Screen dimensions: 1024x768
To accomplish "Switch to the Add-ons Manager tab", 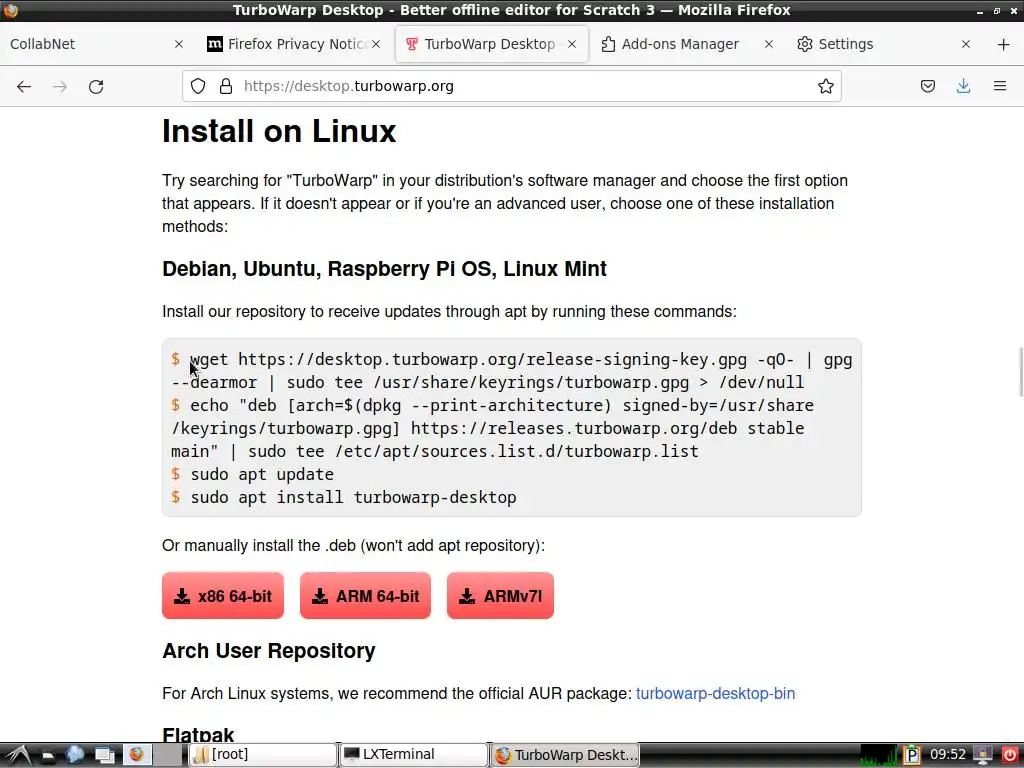I will (688, 44).
